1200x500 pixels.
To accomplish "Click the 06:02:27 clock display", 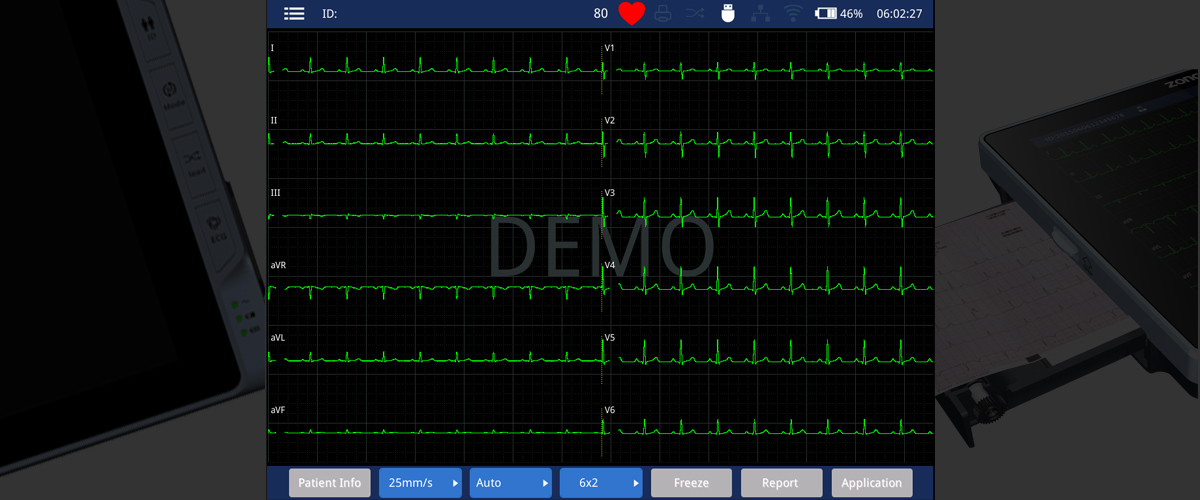I will [899, 13].
